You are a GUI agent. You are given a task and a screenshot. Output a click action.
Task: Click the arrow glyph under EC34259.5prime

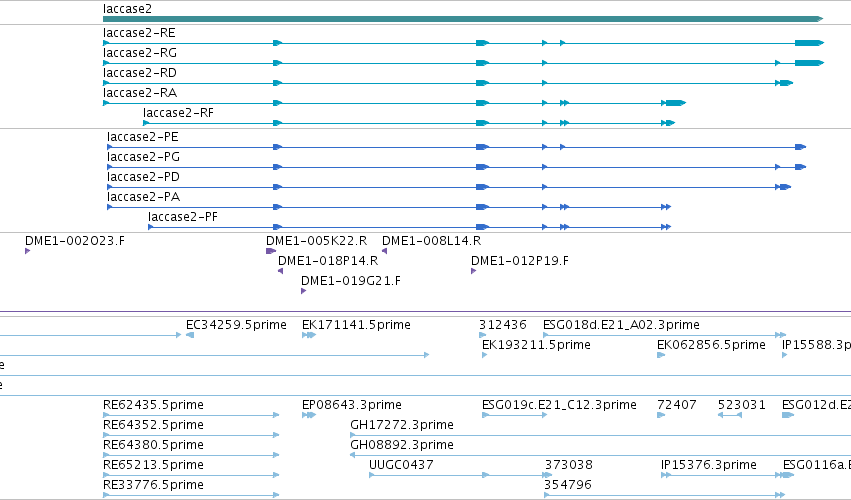point(190,335)
